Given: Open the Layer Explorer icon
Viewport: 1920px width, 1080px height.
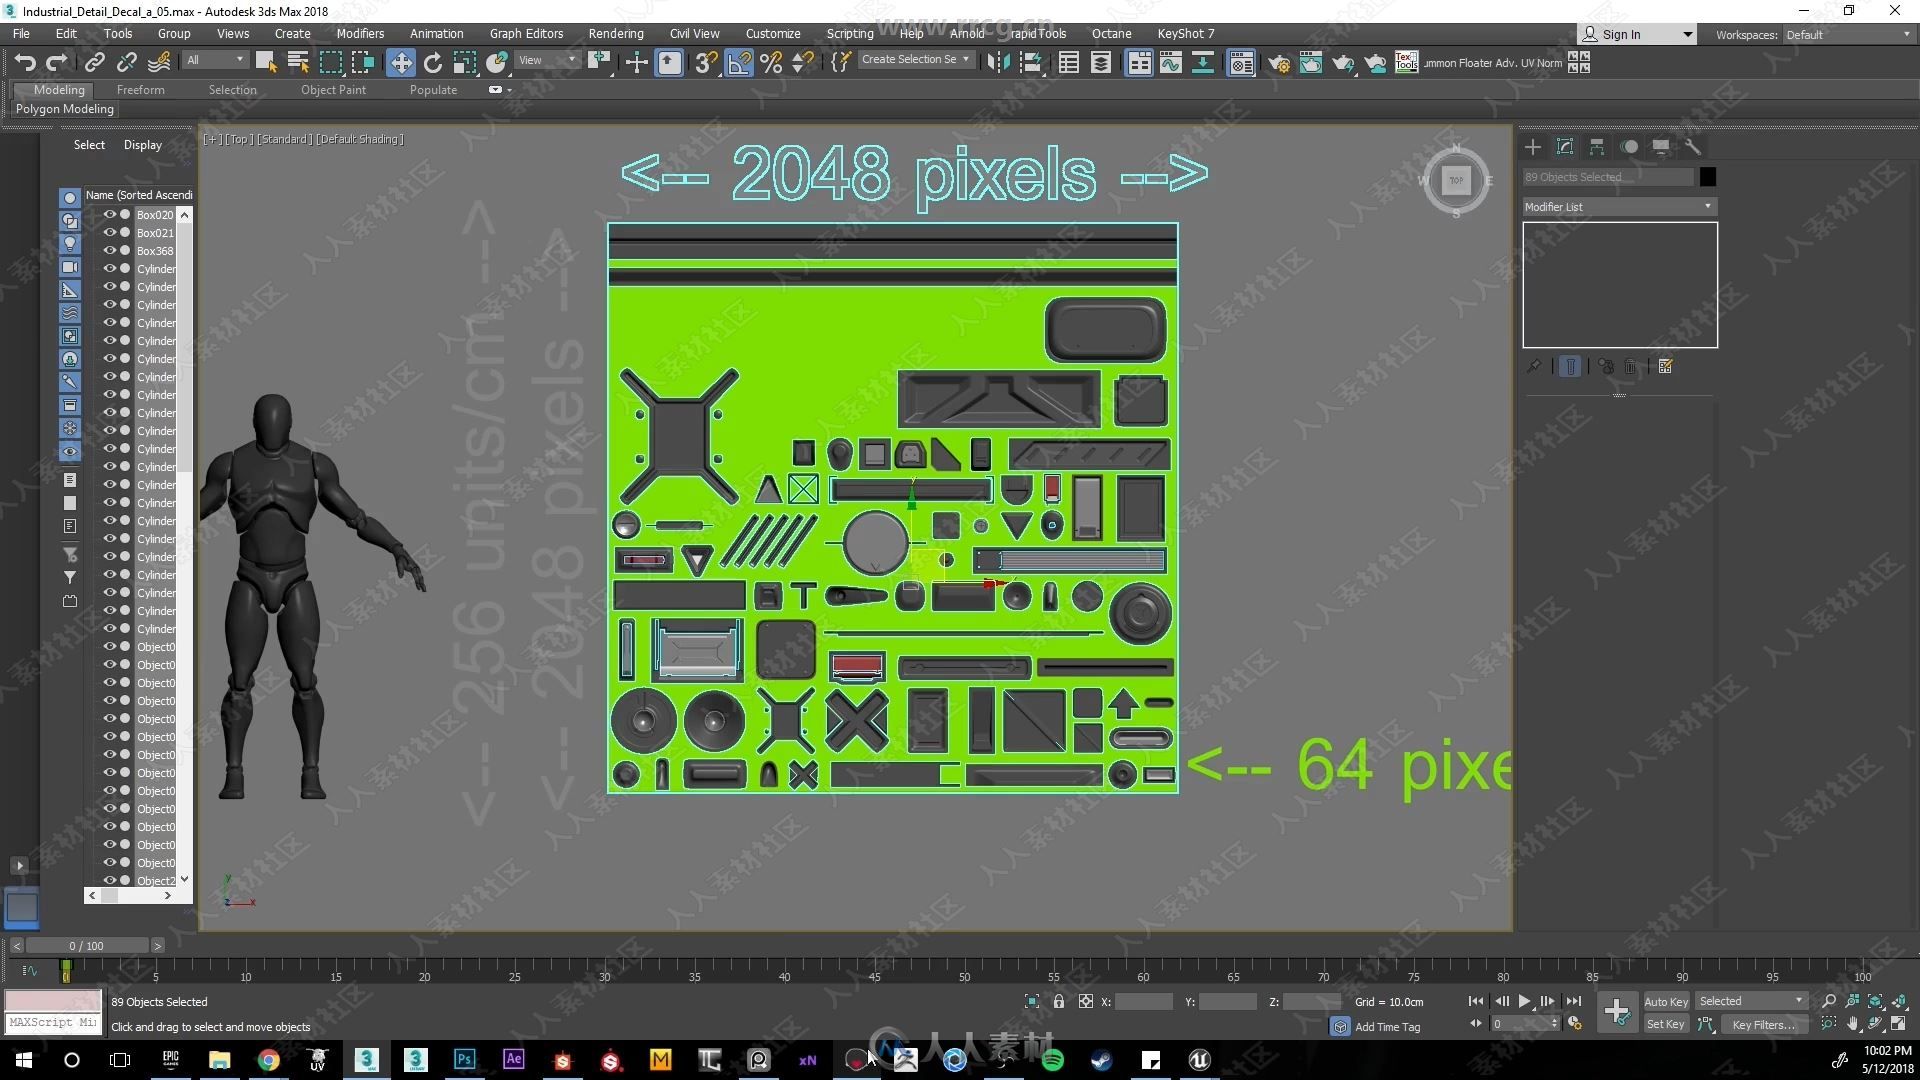Looking at the screenshot, I should click(1101, 63).
